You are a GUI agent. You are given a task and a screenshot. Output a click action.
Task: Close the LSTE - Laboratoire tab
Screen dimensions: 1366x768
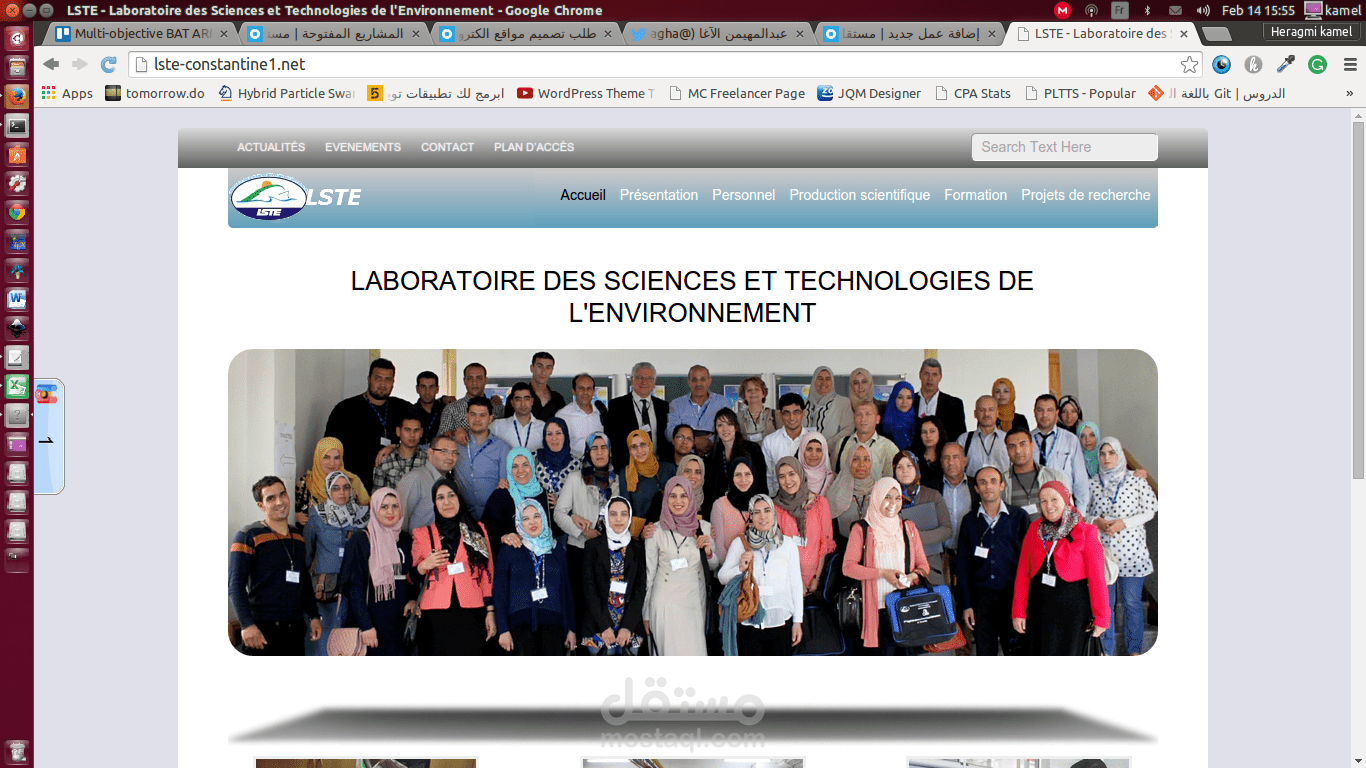pyautogui.click(x=1184, y=33)
